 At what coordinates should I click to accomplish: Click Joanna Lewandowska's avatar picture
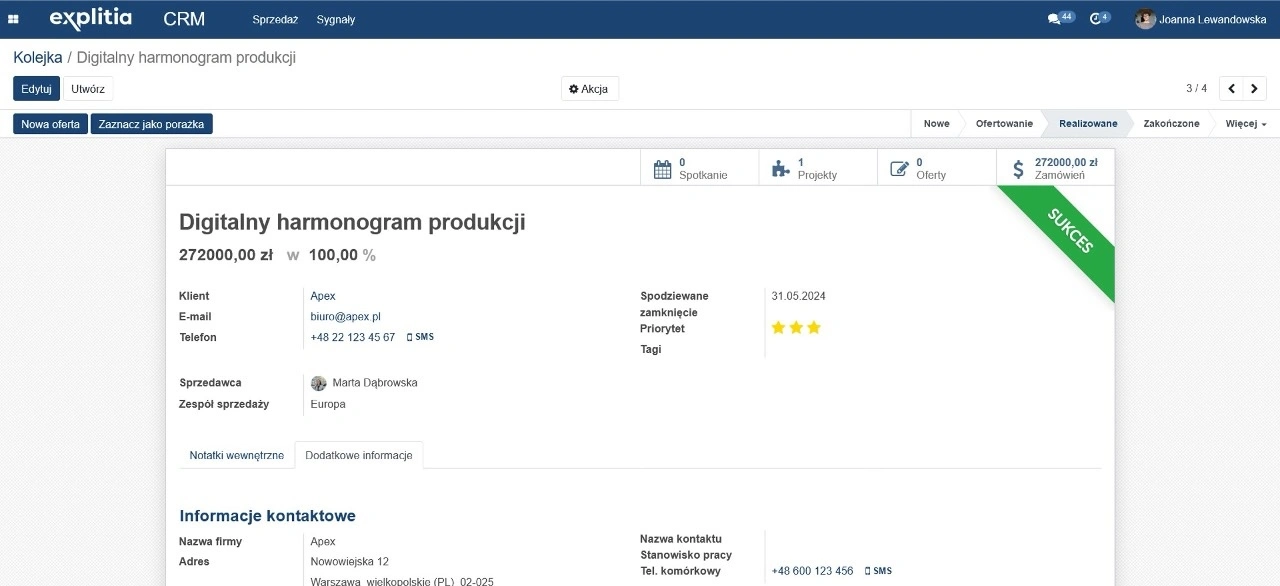[1145, 19]
